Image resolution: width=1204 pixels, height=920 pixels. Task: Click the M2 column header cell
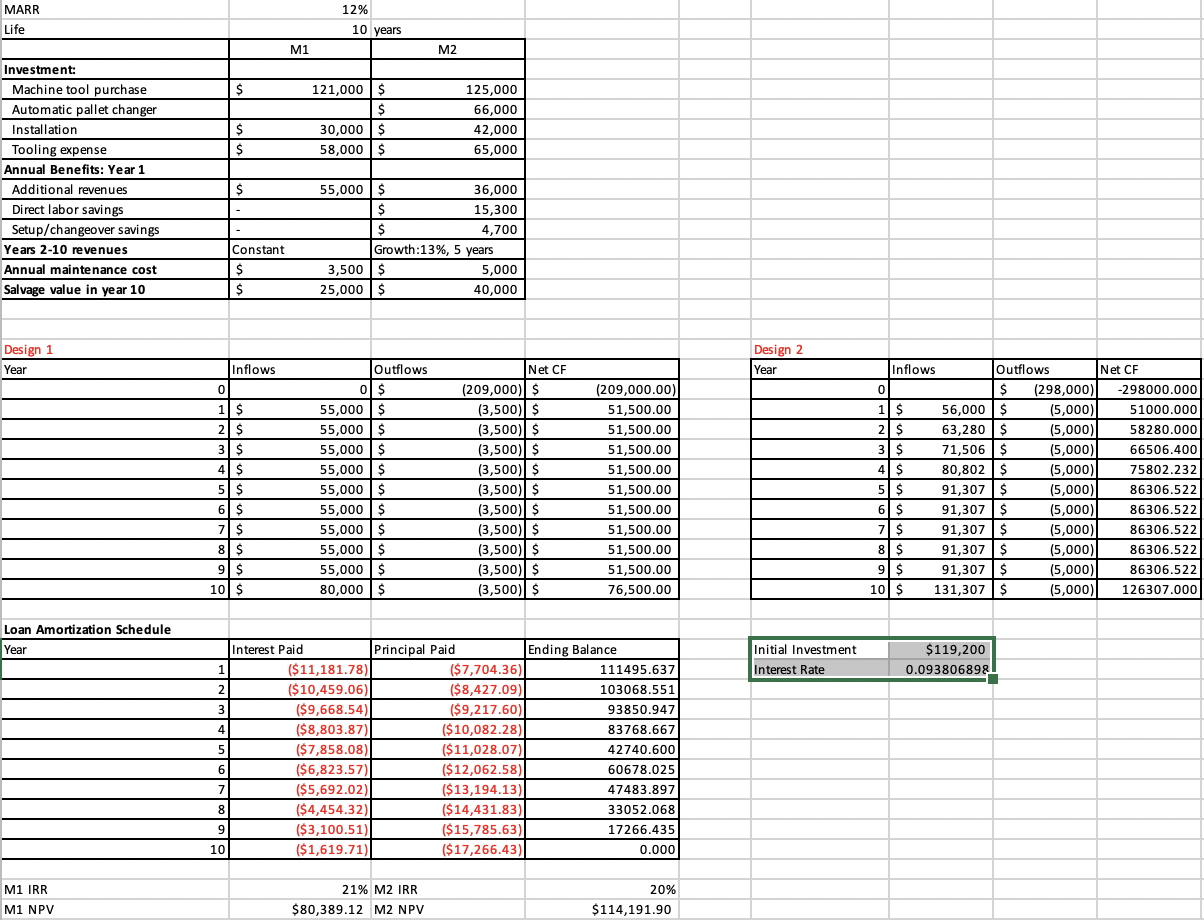tap(448, 49)
